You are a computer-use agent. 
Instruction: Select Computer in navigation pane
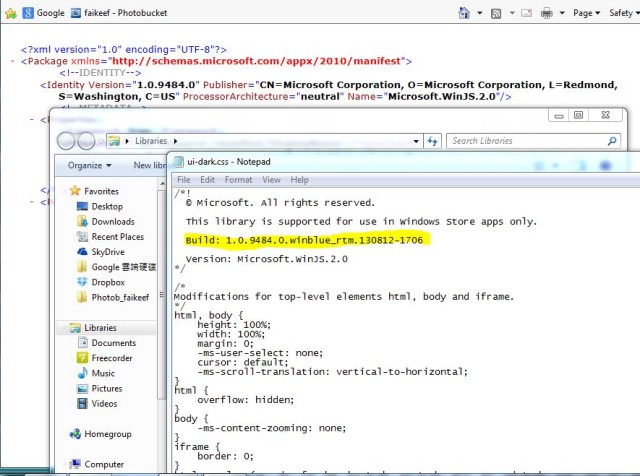pos(104,464)
